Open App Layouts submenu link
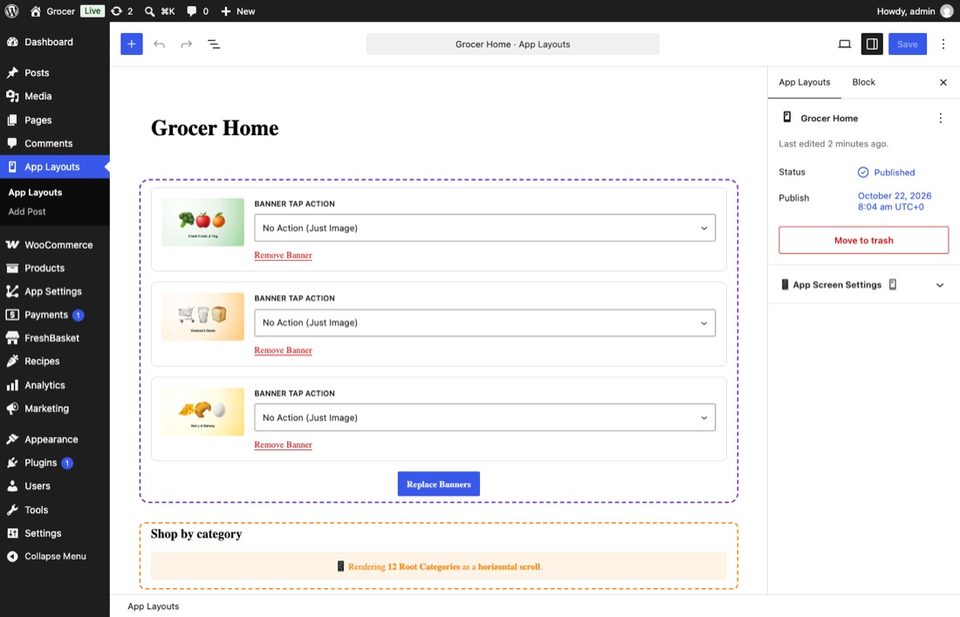The height and width of the screenshot is (617, 960). pos(35,192)
